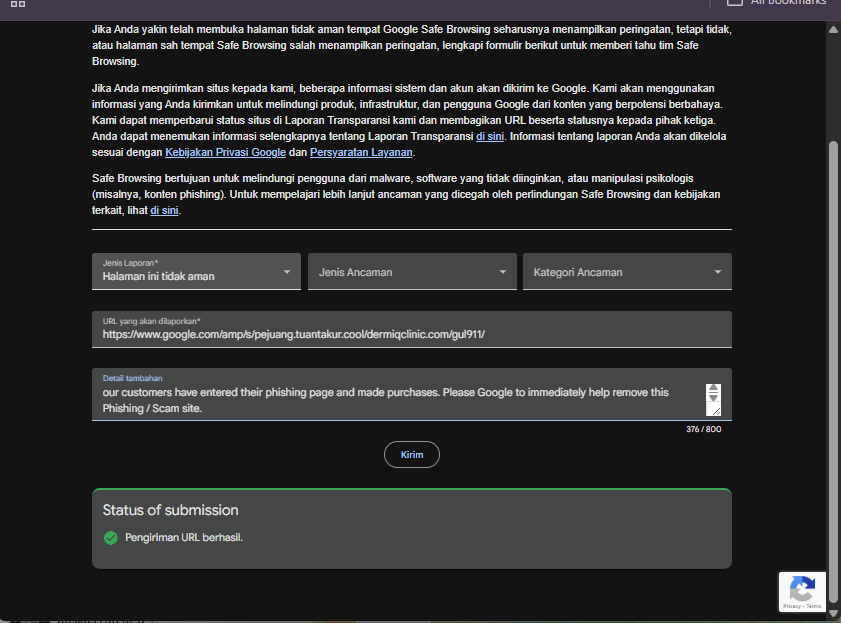This screenshot has height=623, width=841.
Task: Submit the form with the Kirim button
Action: pyautogui.click(x=412, y=455)
